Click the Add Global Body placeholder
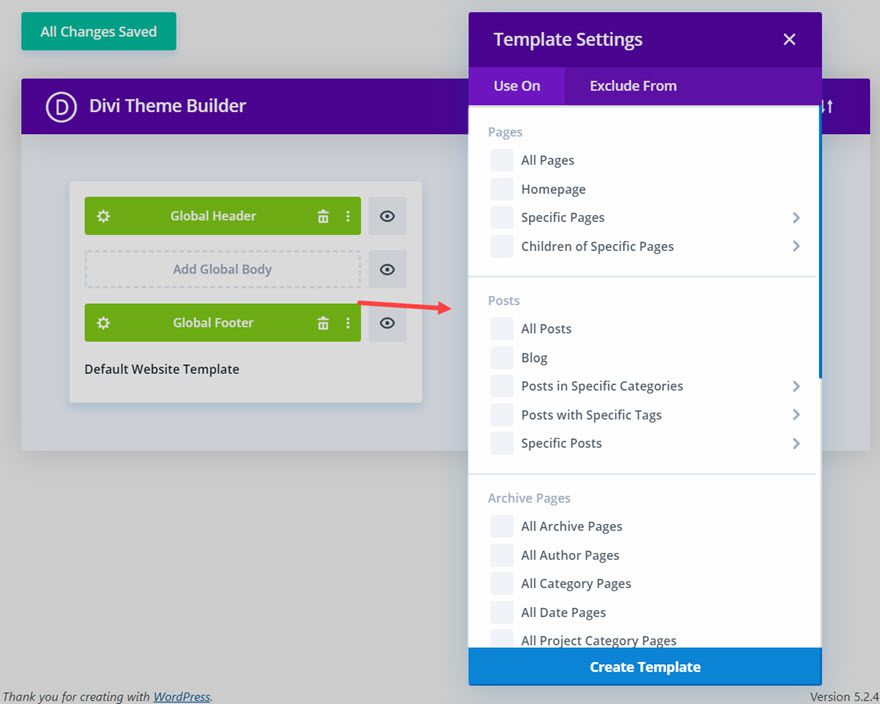 [222, 269]
